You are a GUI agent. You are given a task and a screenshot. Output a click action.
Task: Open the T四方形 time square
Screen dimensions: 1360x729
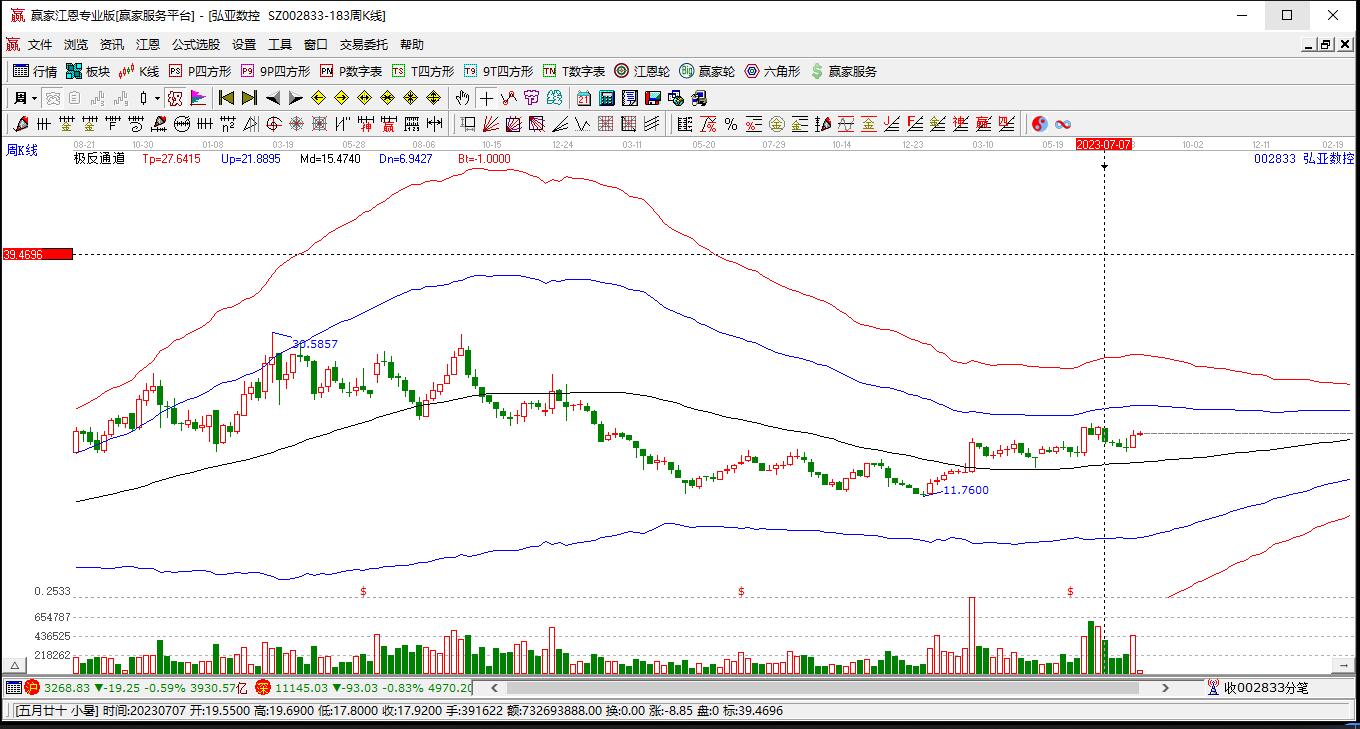point(423,71)
